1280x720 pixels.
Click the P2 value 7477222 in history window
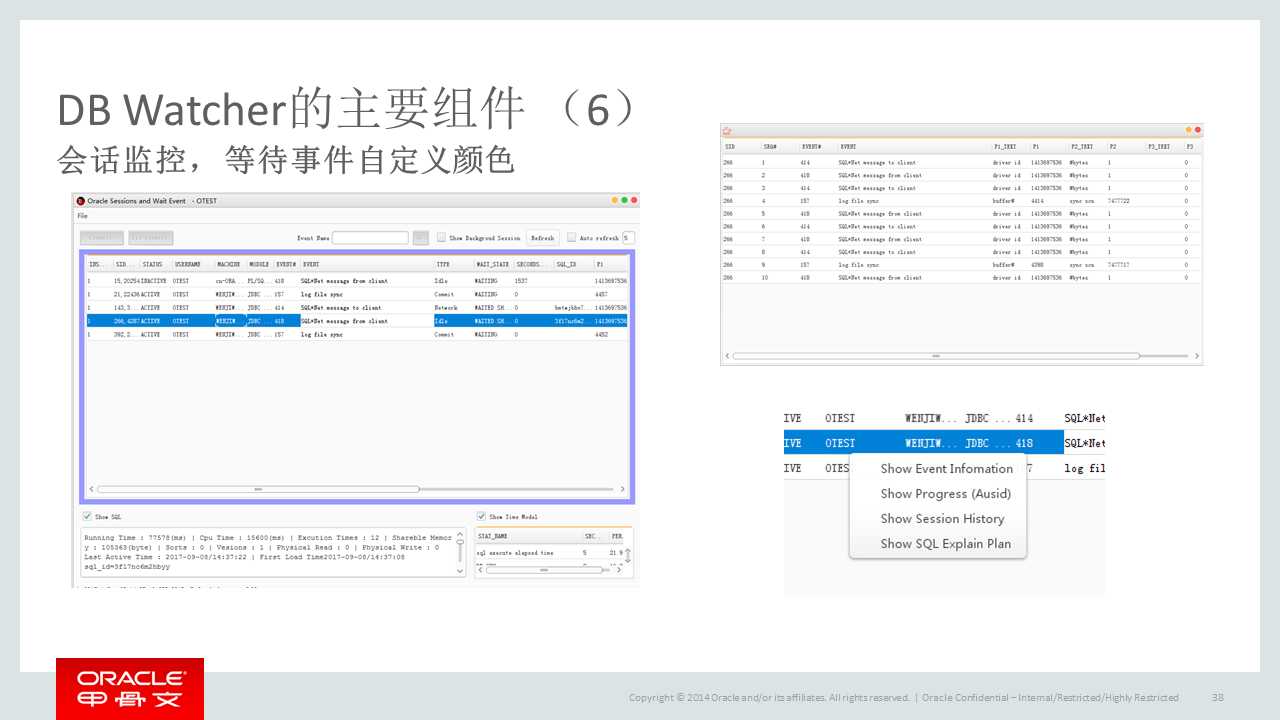coord(1119,200)
